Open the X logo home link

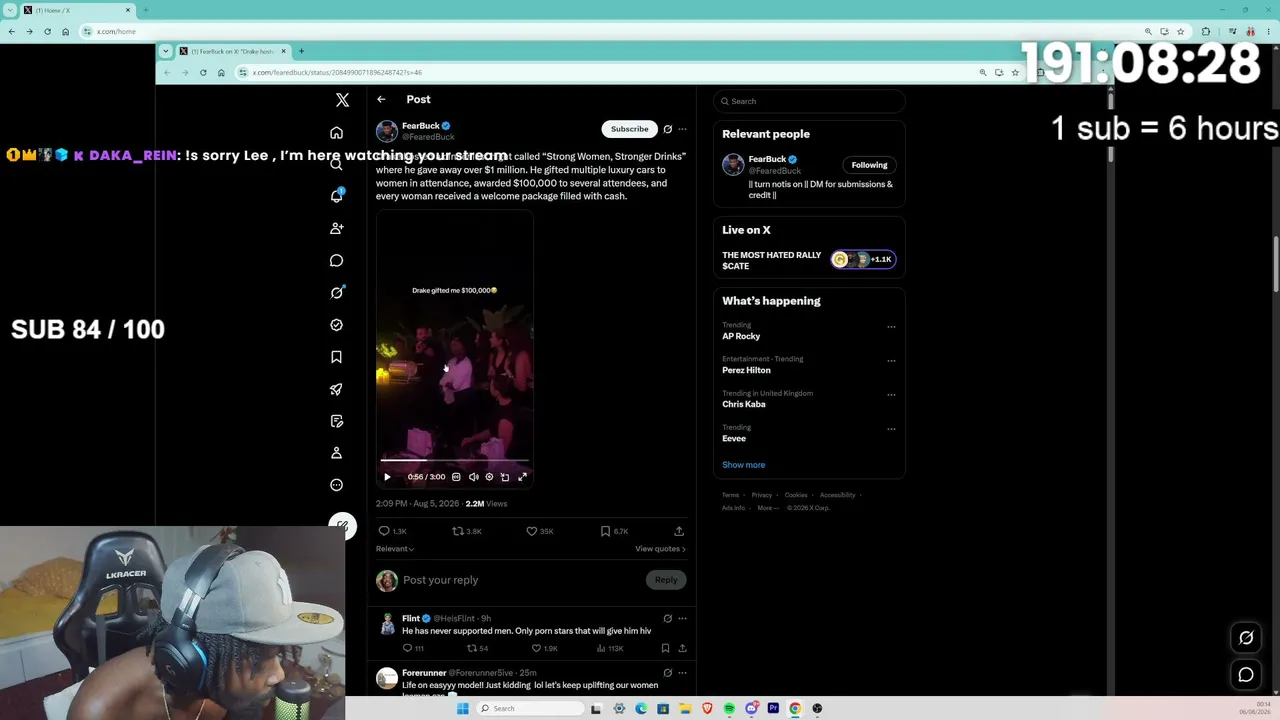point(342,100)
